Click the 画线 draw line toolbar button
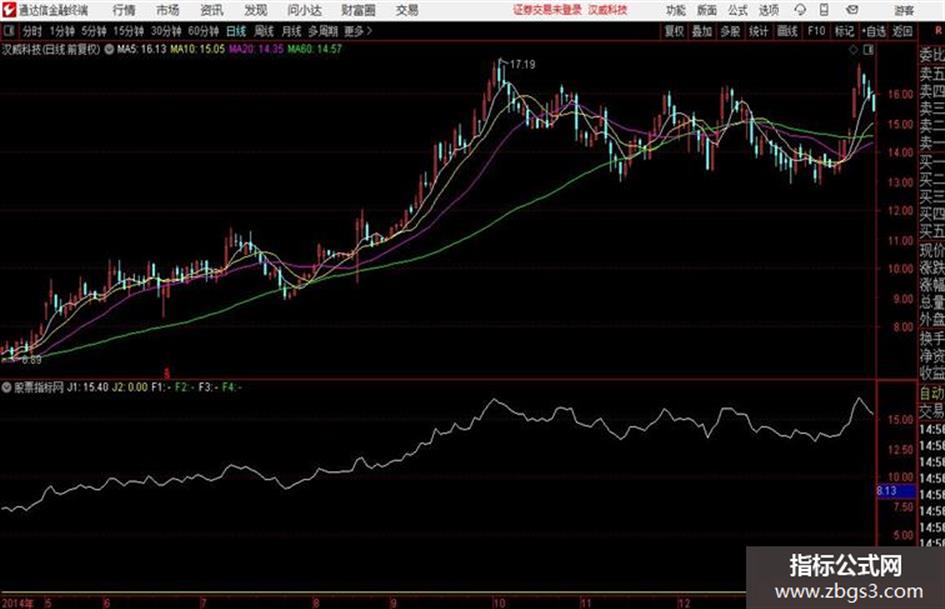Image resolution: width=945 pixels, height=609 pixels. pos(787,31)
